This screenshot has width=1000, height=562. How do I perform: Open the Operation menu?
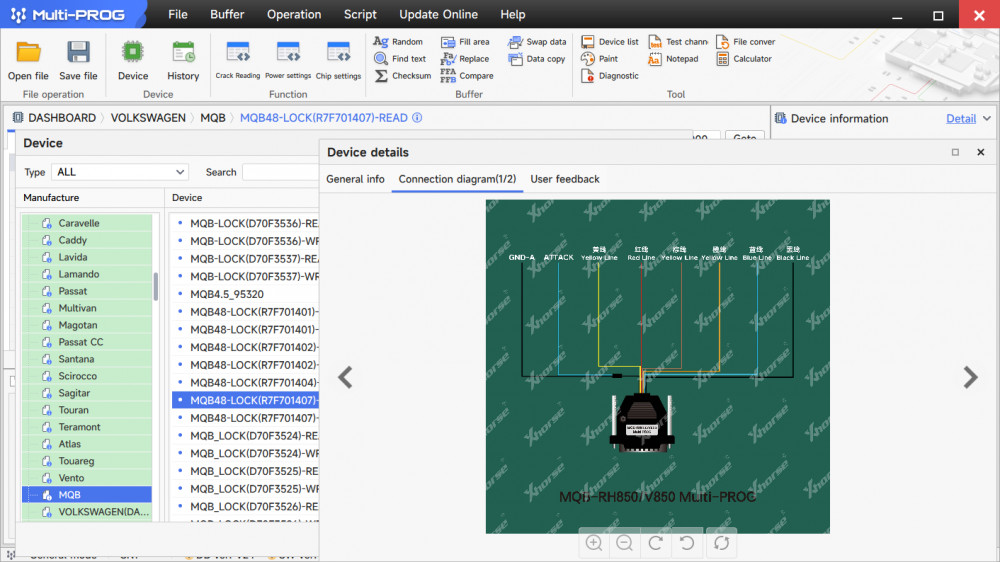coord(294,14)
